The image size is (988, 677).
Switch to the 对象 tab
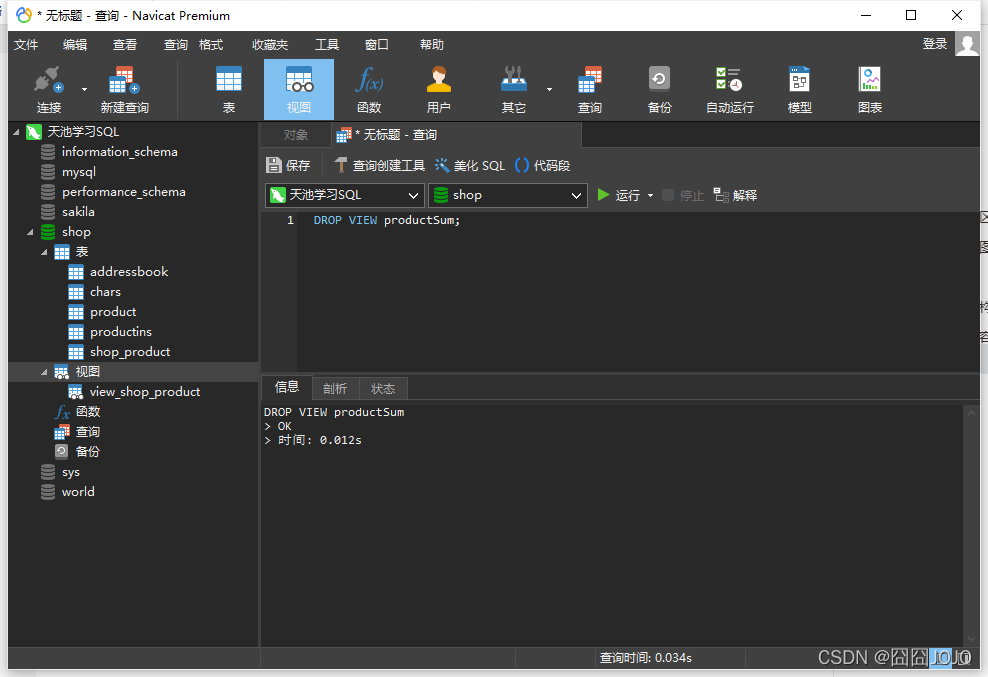coord(296,135)
